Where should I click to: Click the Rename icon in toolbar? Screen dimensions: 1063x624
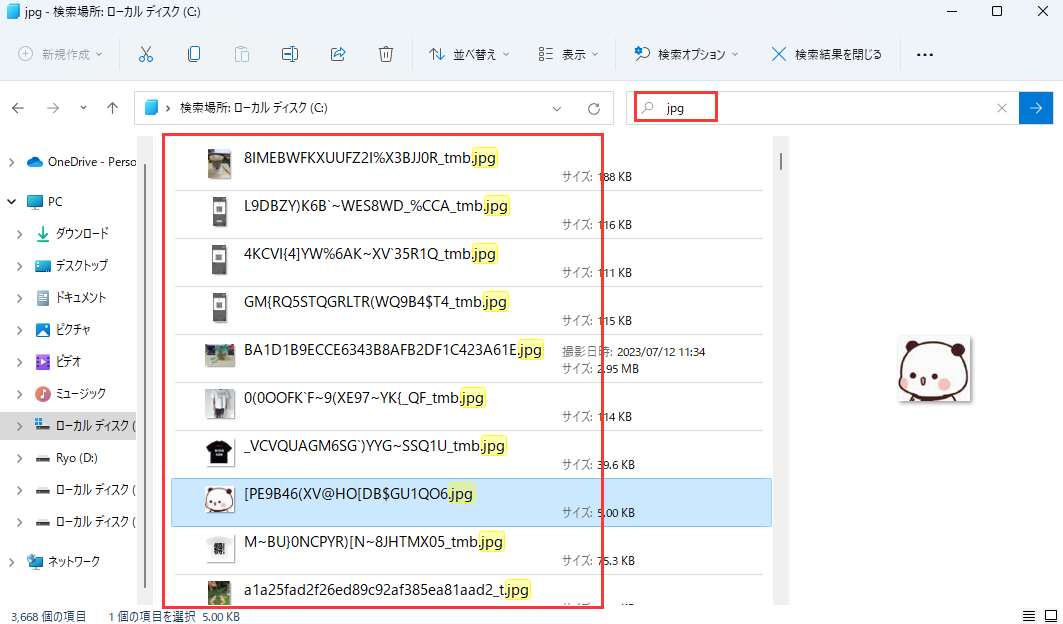pyautogui.click(x=290, y=54)
